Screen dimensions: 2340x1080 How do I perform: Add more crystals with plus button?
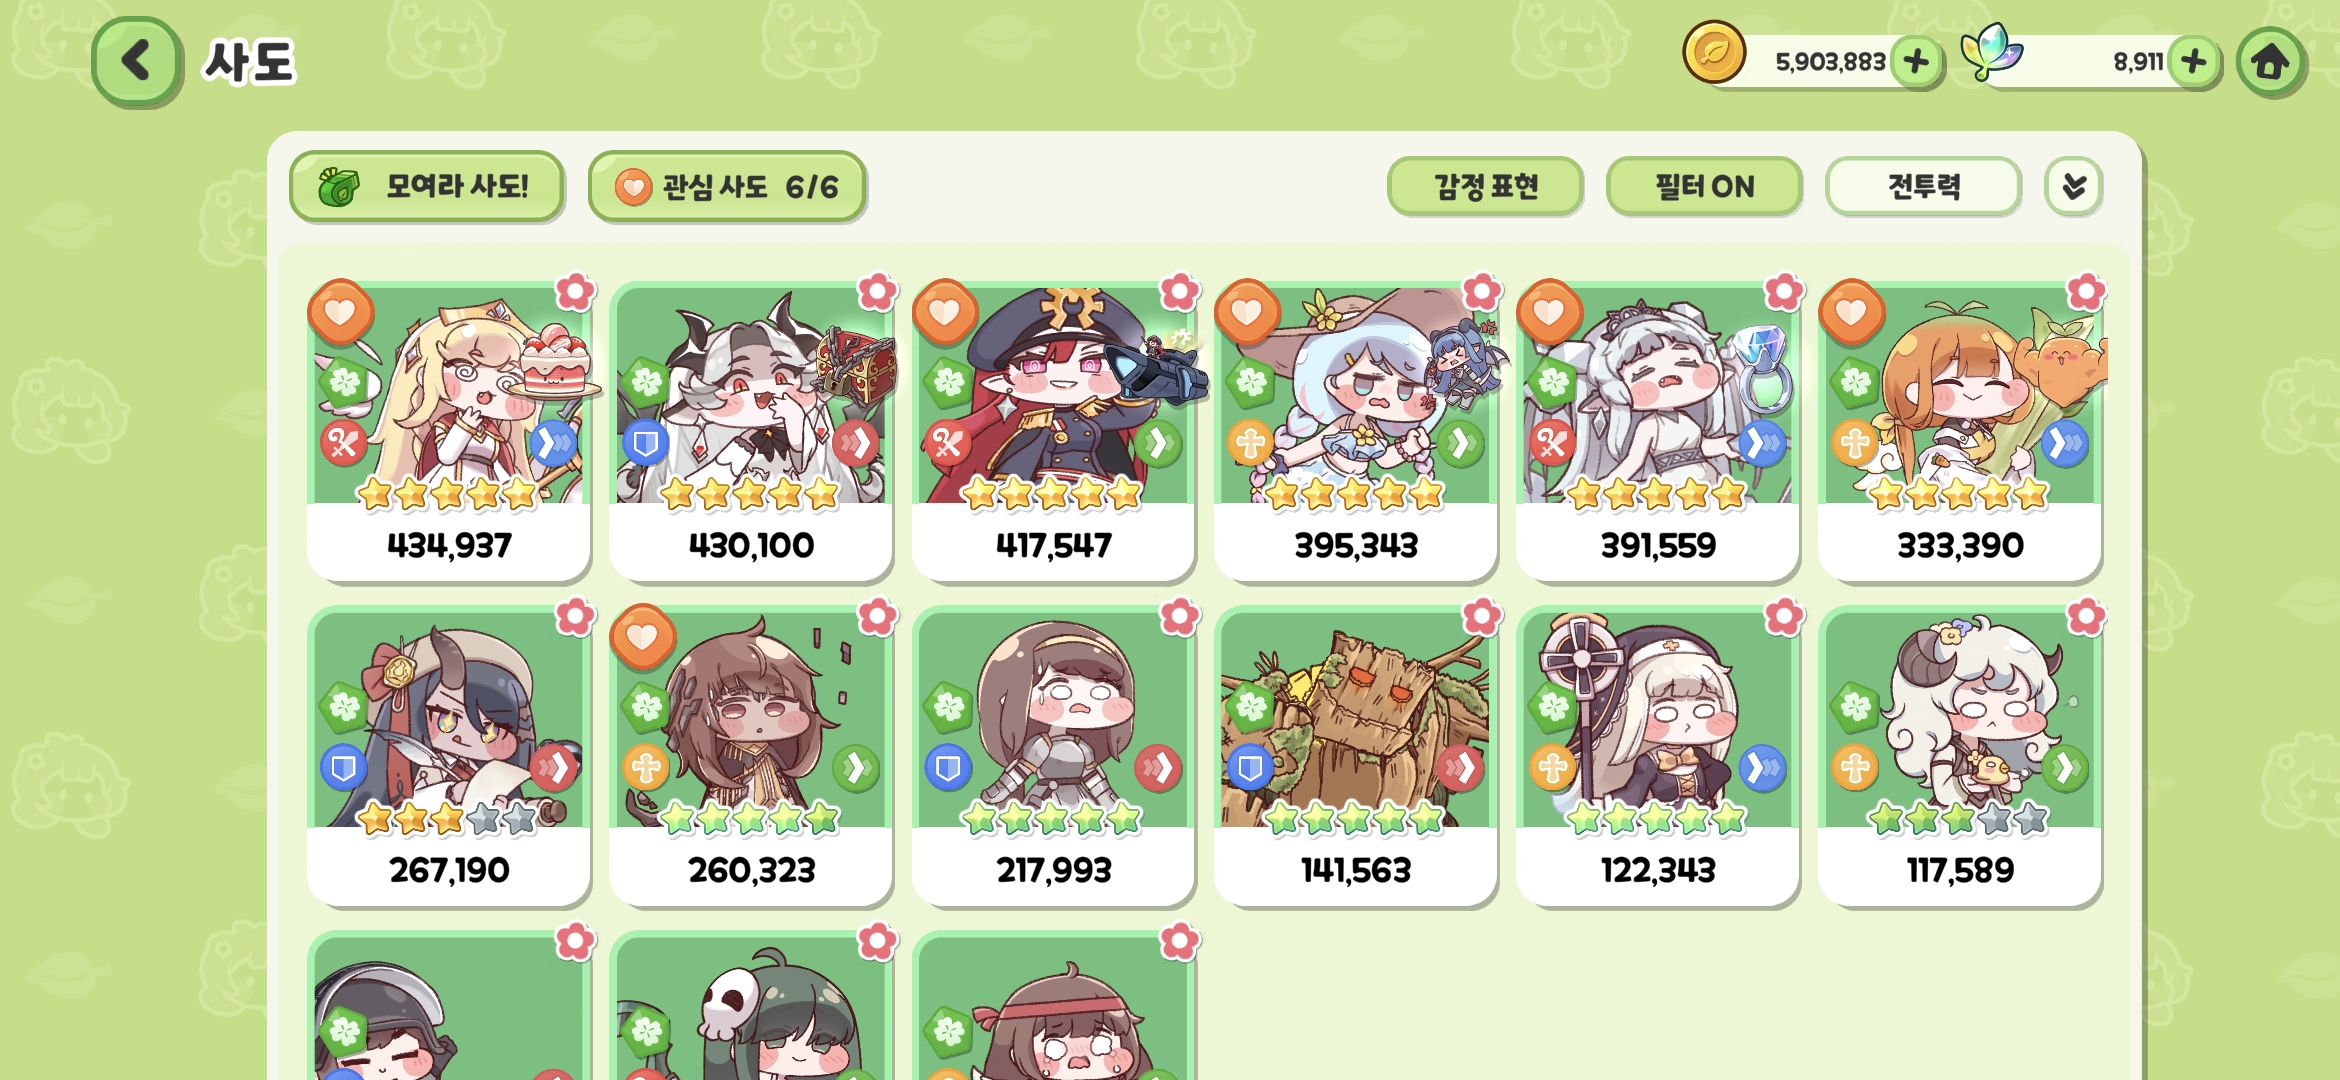tap(2194, 62)
